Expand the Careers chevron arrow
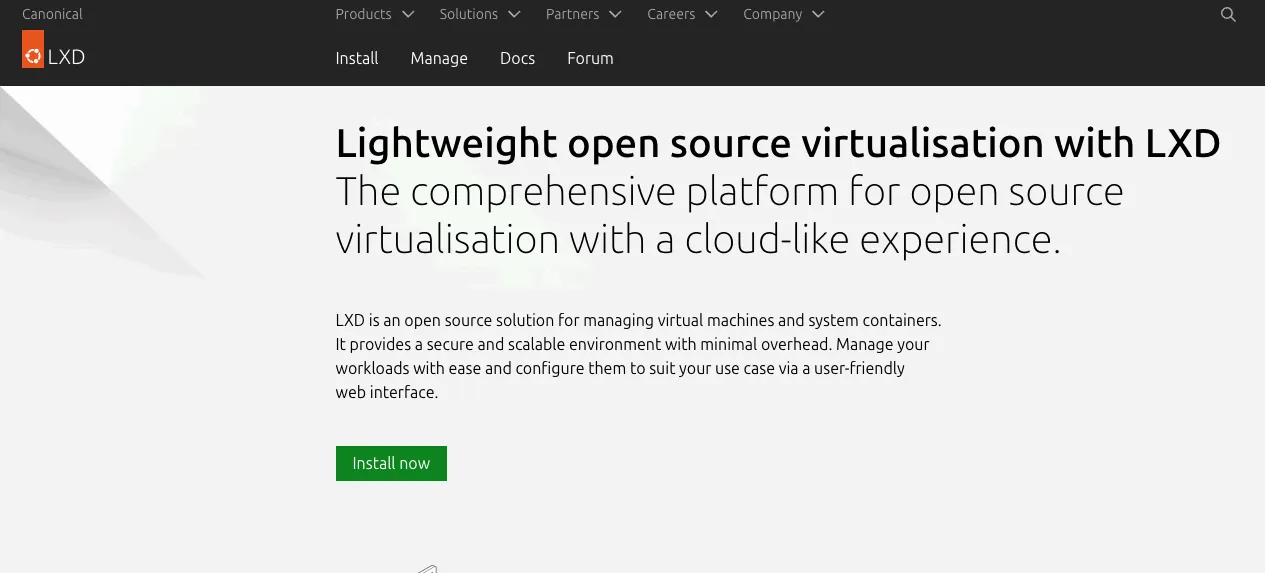1265x573 pixels. pyautogui.click(x=711, y=14)
